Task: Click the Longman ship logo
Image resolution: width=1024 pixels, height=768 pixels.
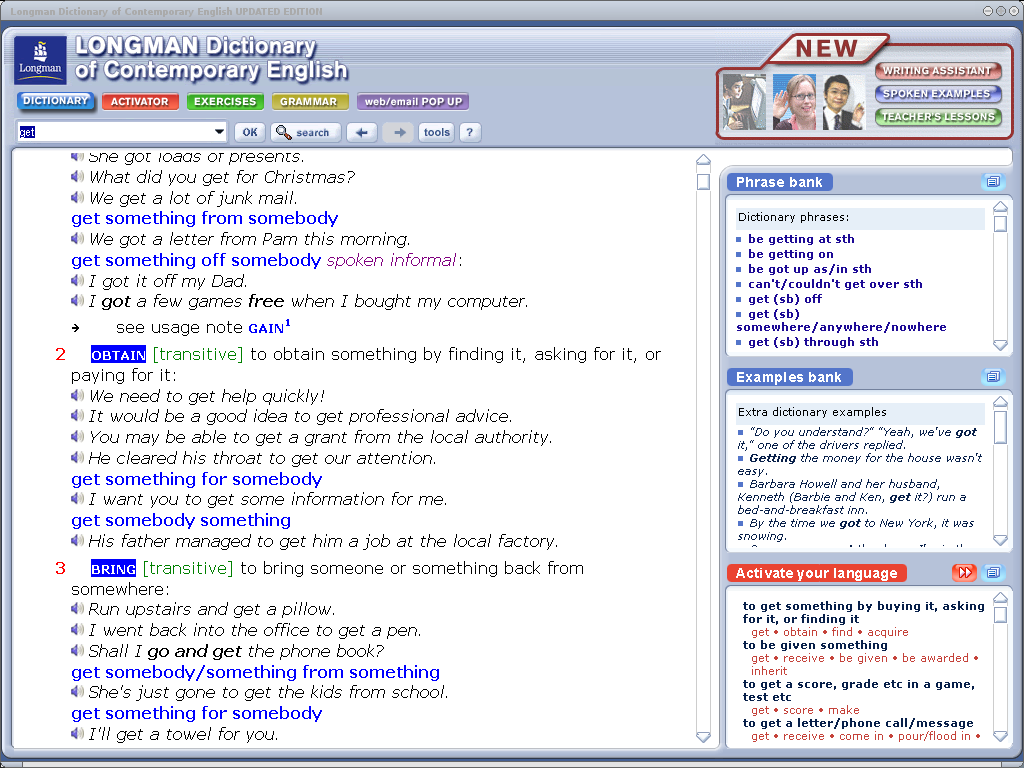Action: (40, 60)
